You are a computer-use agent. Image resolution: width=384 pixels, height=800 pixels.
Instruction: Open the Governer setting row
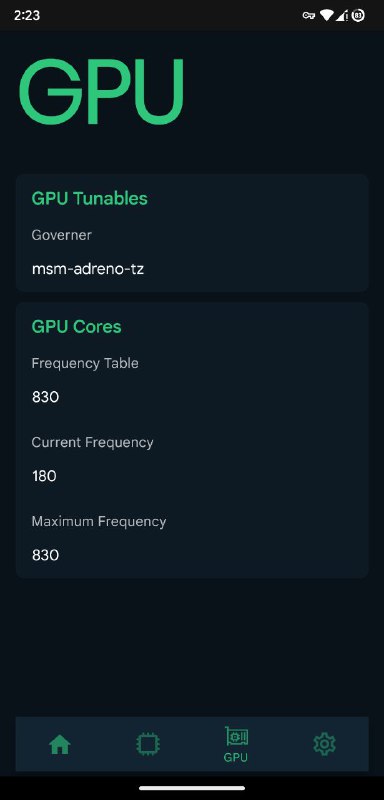pos(192,252)
